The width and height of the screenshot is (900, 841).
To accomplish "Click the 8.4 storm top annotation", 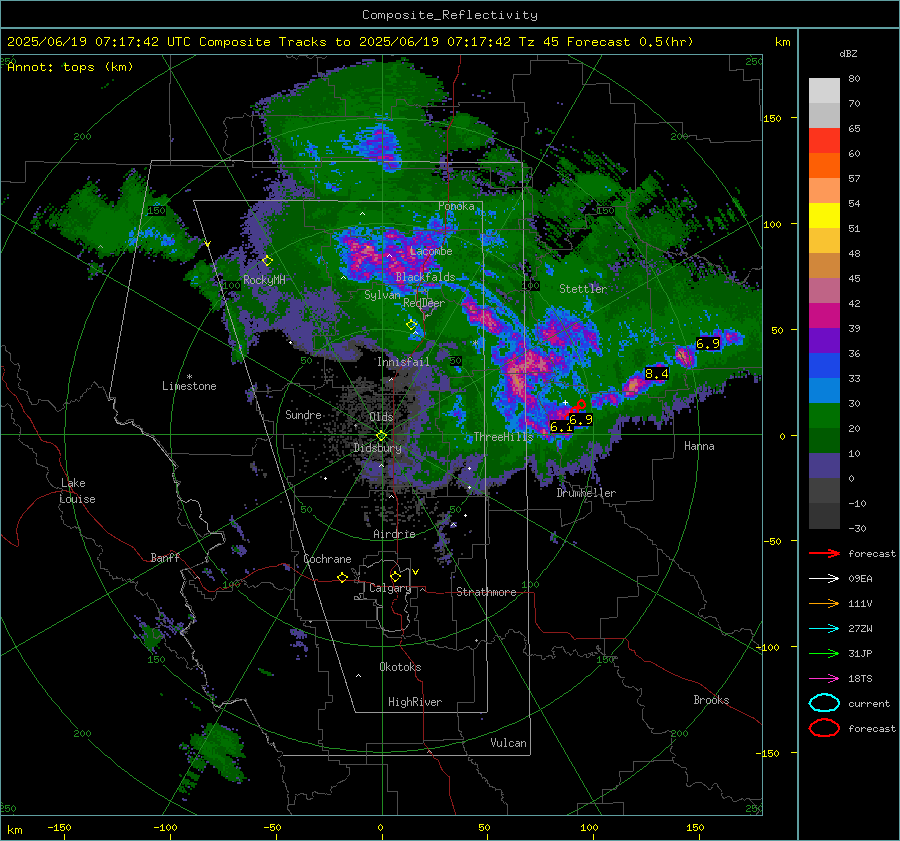I will (656, 374).
